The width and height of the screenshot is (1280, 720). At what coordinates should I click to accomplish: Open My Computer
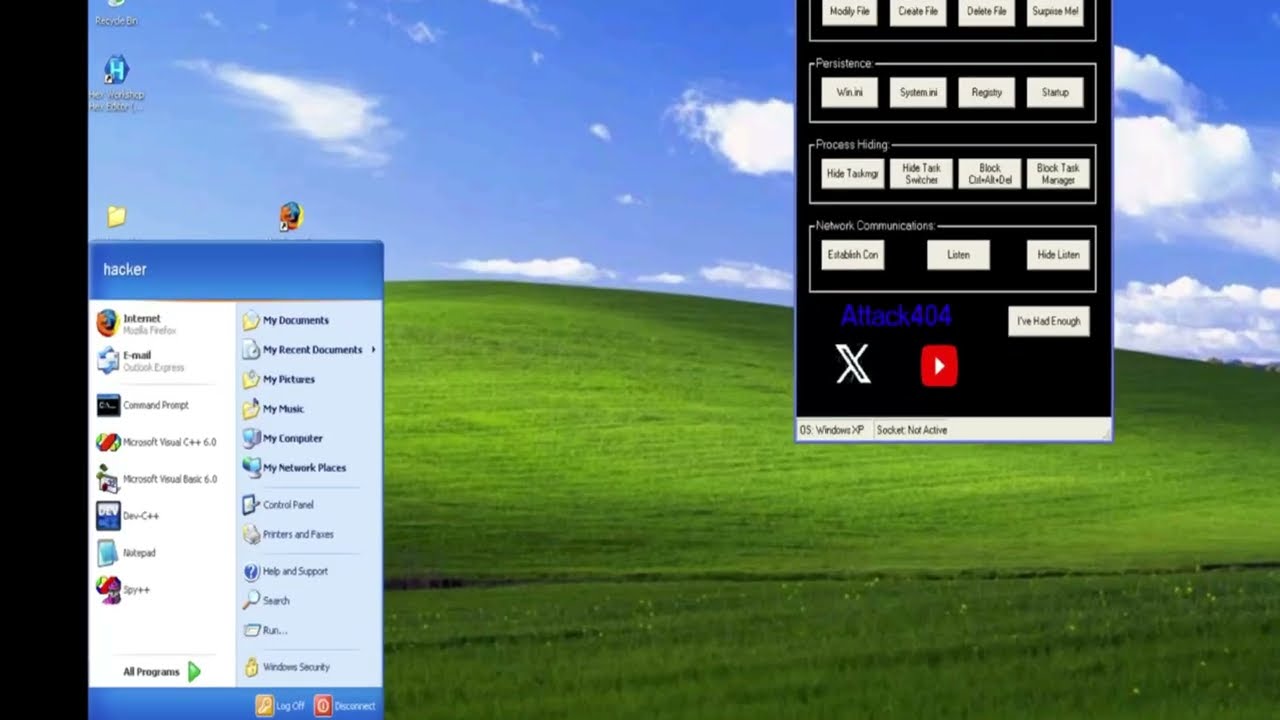coord(283,438)
